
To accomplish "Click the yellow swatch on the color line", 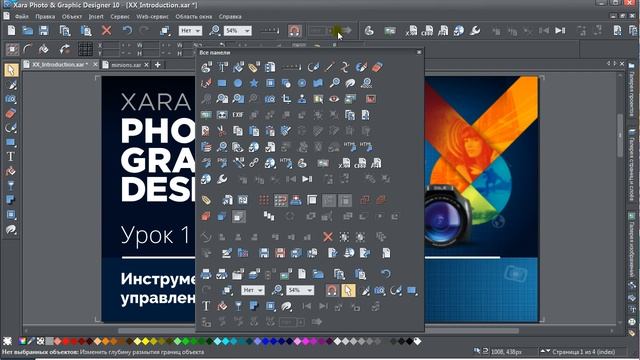I will coord(146,341).
